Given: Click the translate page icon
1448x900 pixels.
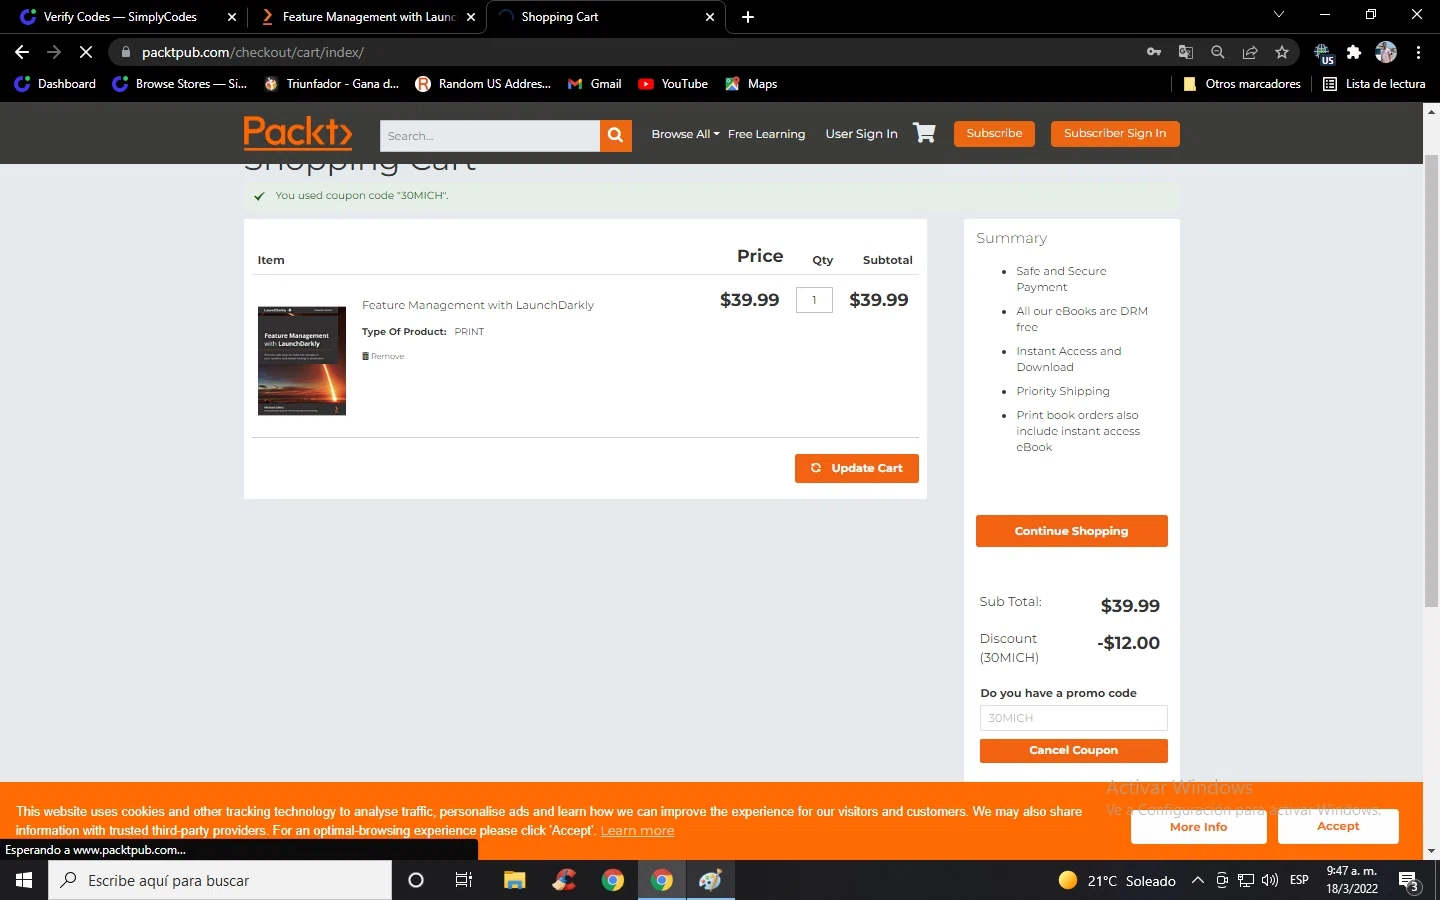Looking at the screenshot, I should [x=1186, y=52].
